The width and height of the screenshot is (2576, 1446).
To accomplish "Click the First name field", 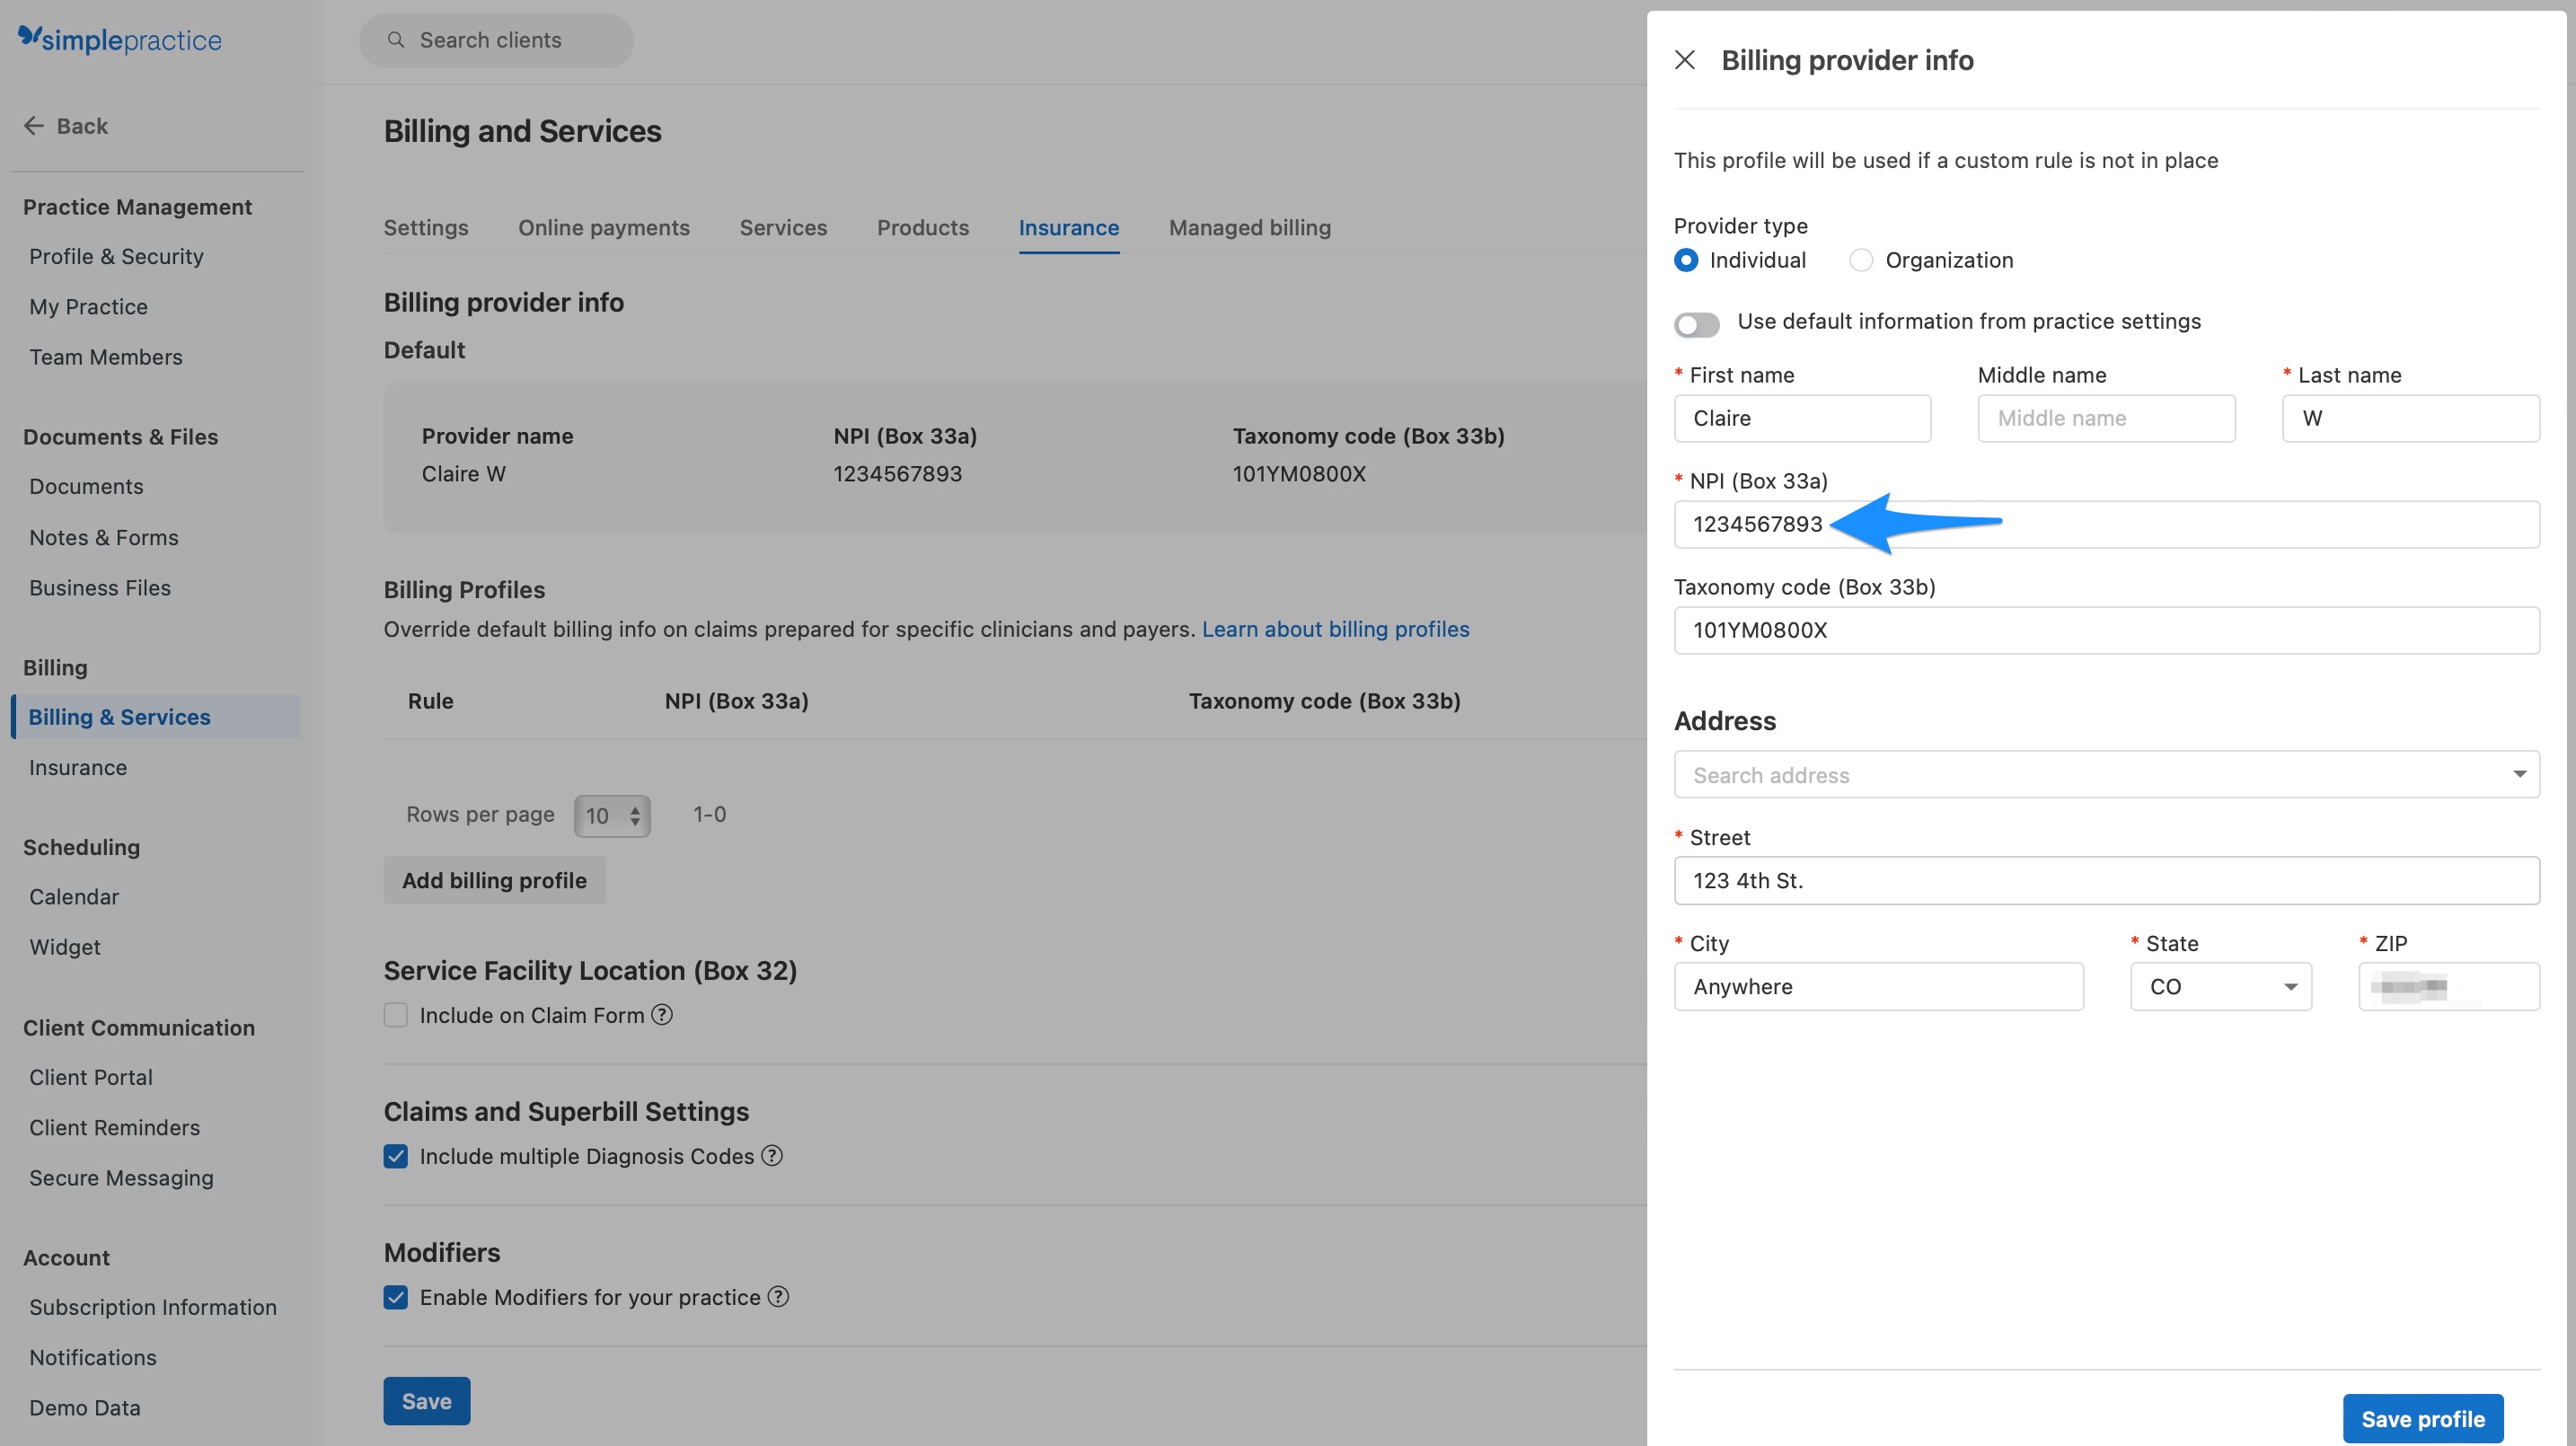I will [1802, 418].
